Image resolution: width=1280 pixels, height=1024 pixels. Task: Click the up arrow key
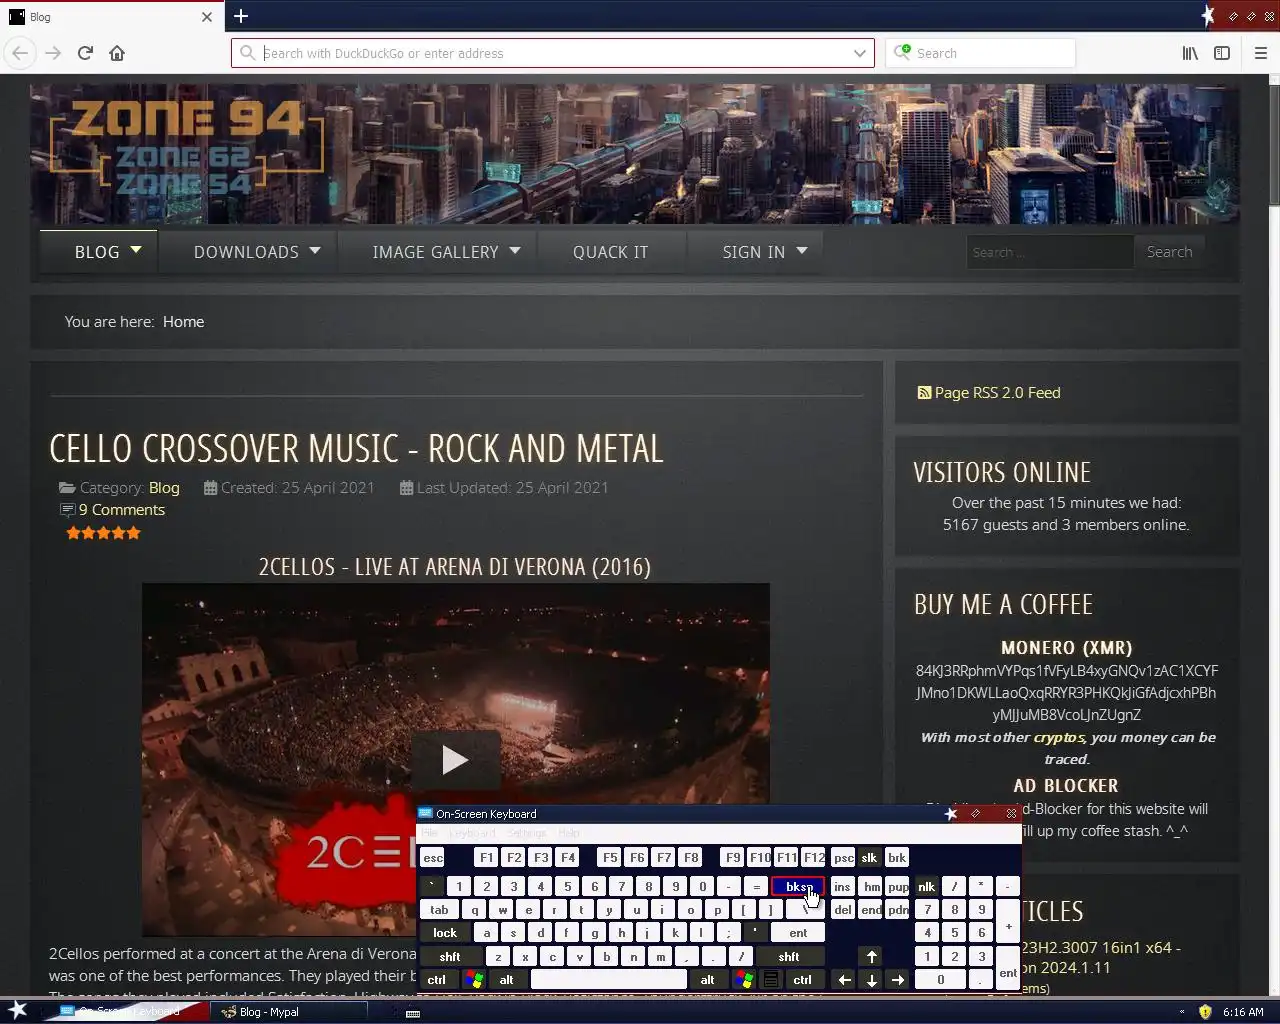coord(871,956)
